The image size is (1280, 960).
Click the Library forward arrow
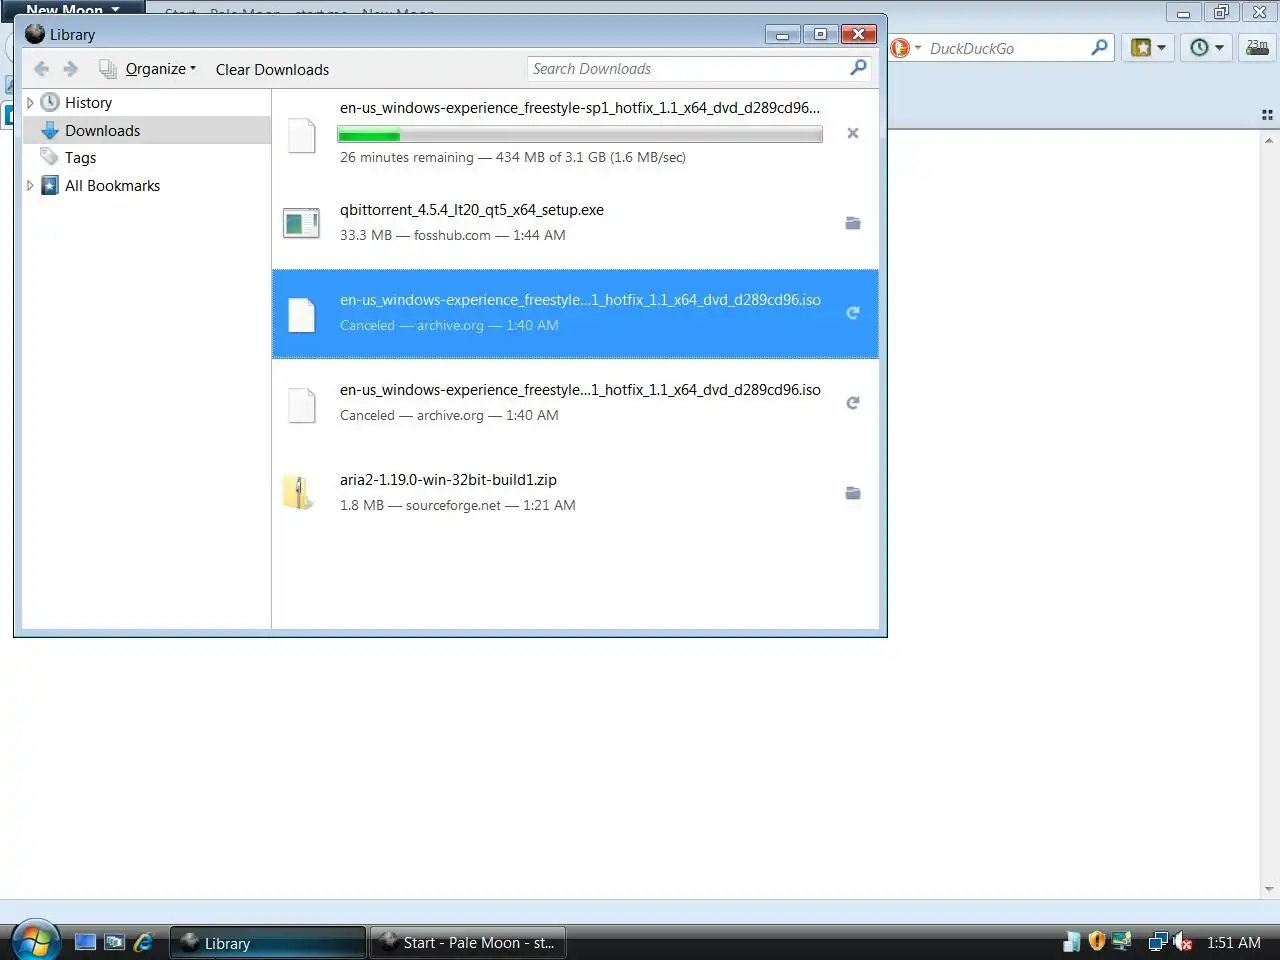click(x=70, y=69)
